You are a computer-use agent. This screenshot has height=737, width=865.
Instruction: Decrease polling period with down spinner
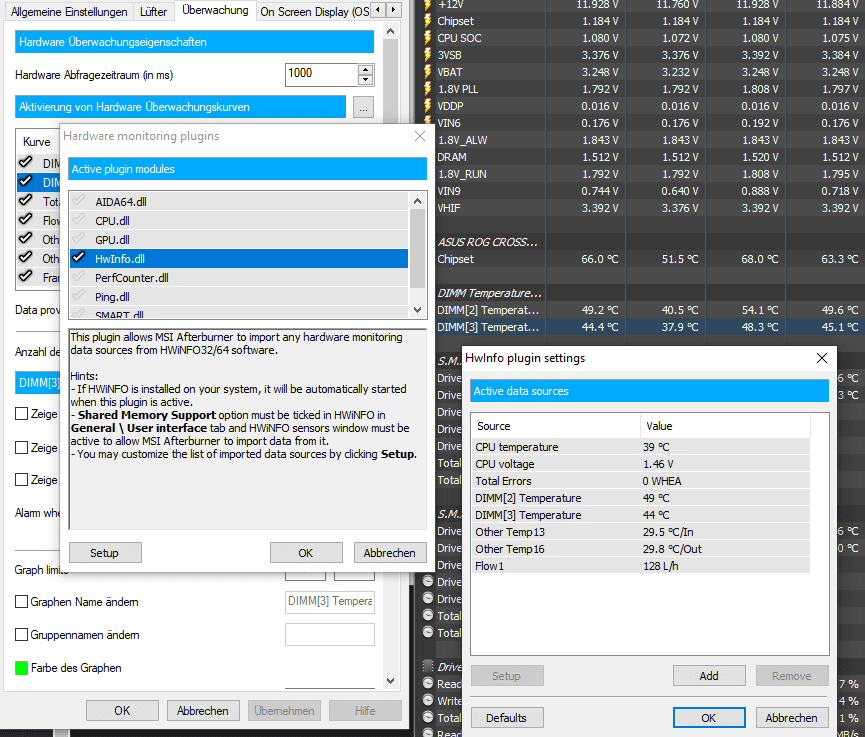tap(365, 80)
